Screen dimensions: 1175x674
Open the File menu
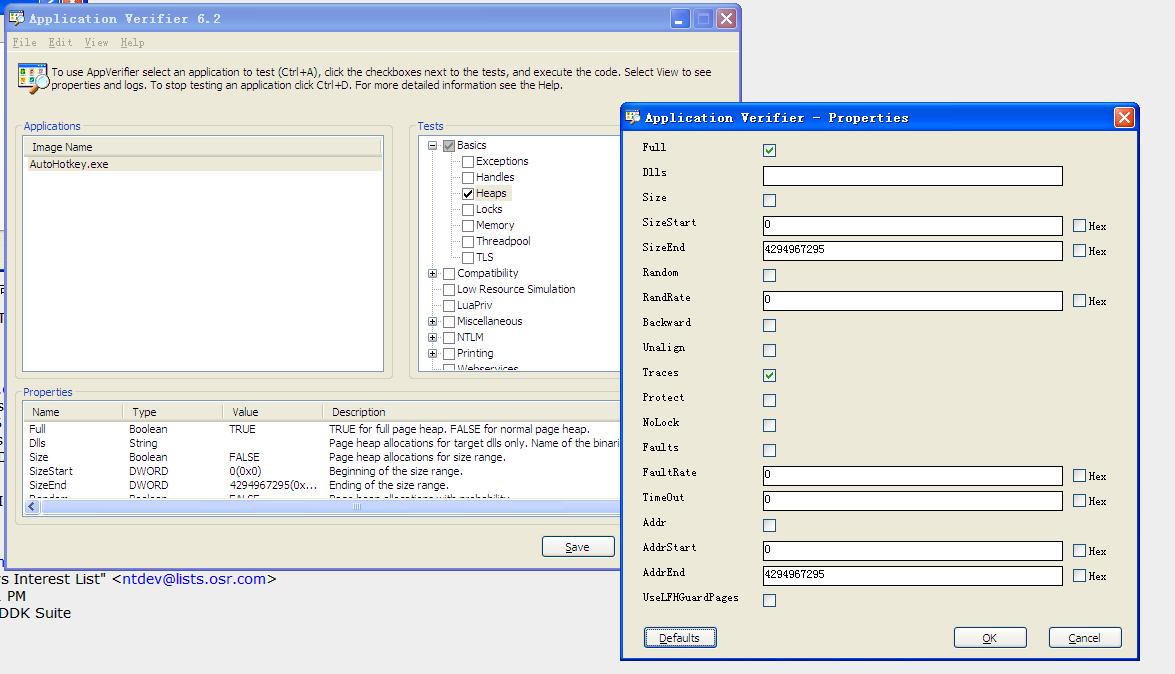(24, 43)
